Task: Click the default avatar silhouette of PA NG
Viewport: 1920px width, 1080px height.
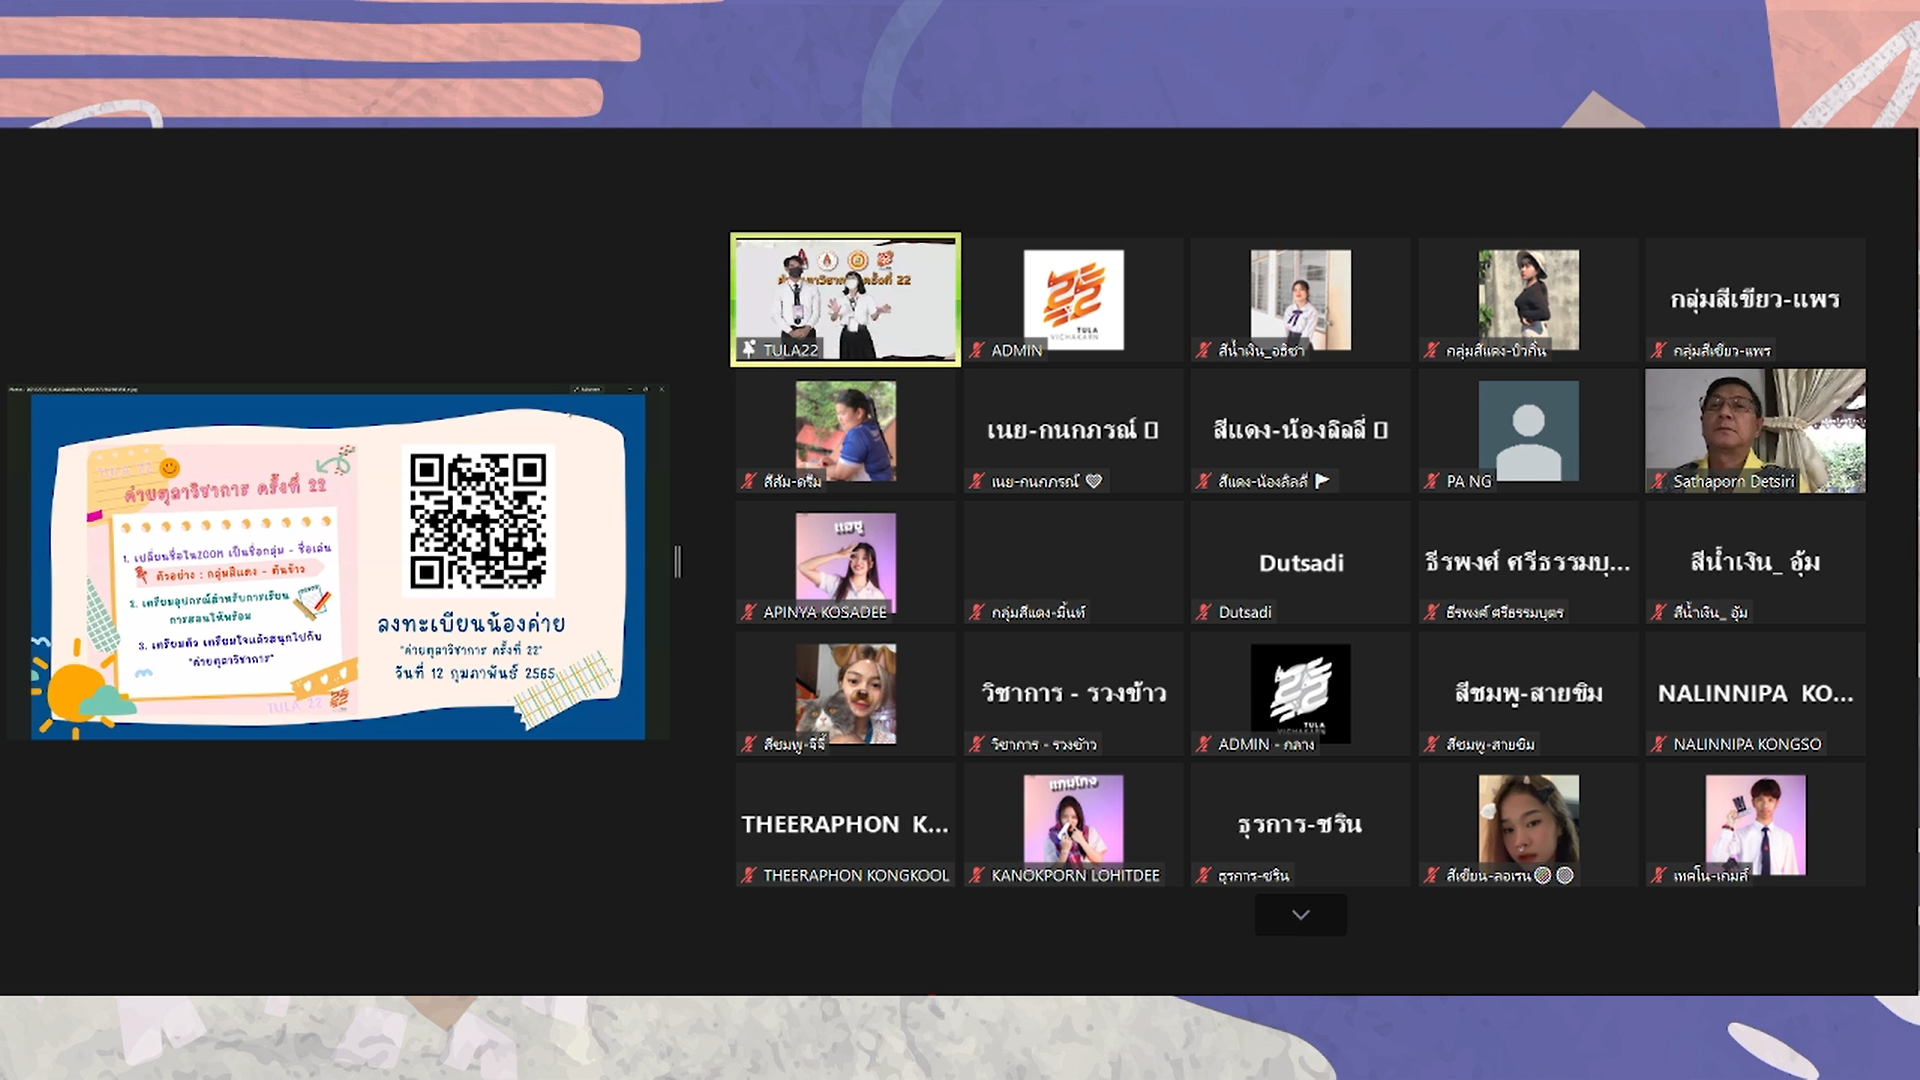Action: [x=1528, y=430]
